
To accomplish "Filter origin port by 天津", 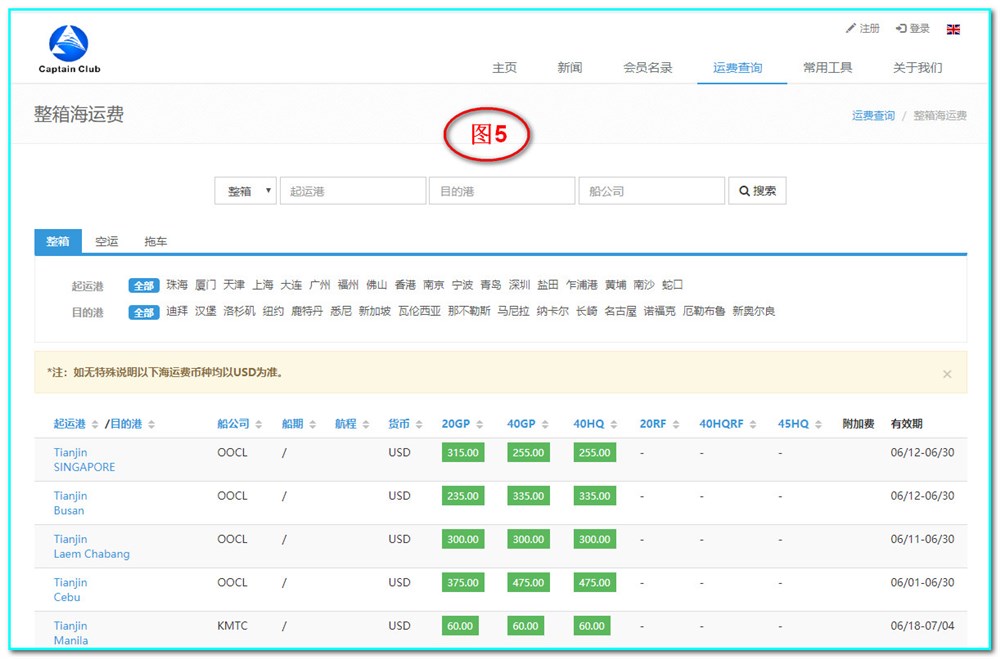I will (x=234, y=285).
